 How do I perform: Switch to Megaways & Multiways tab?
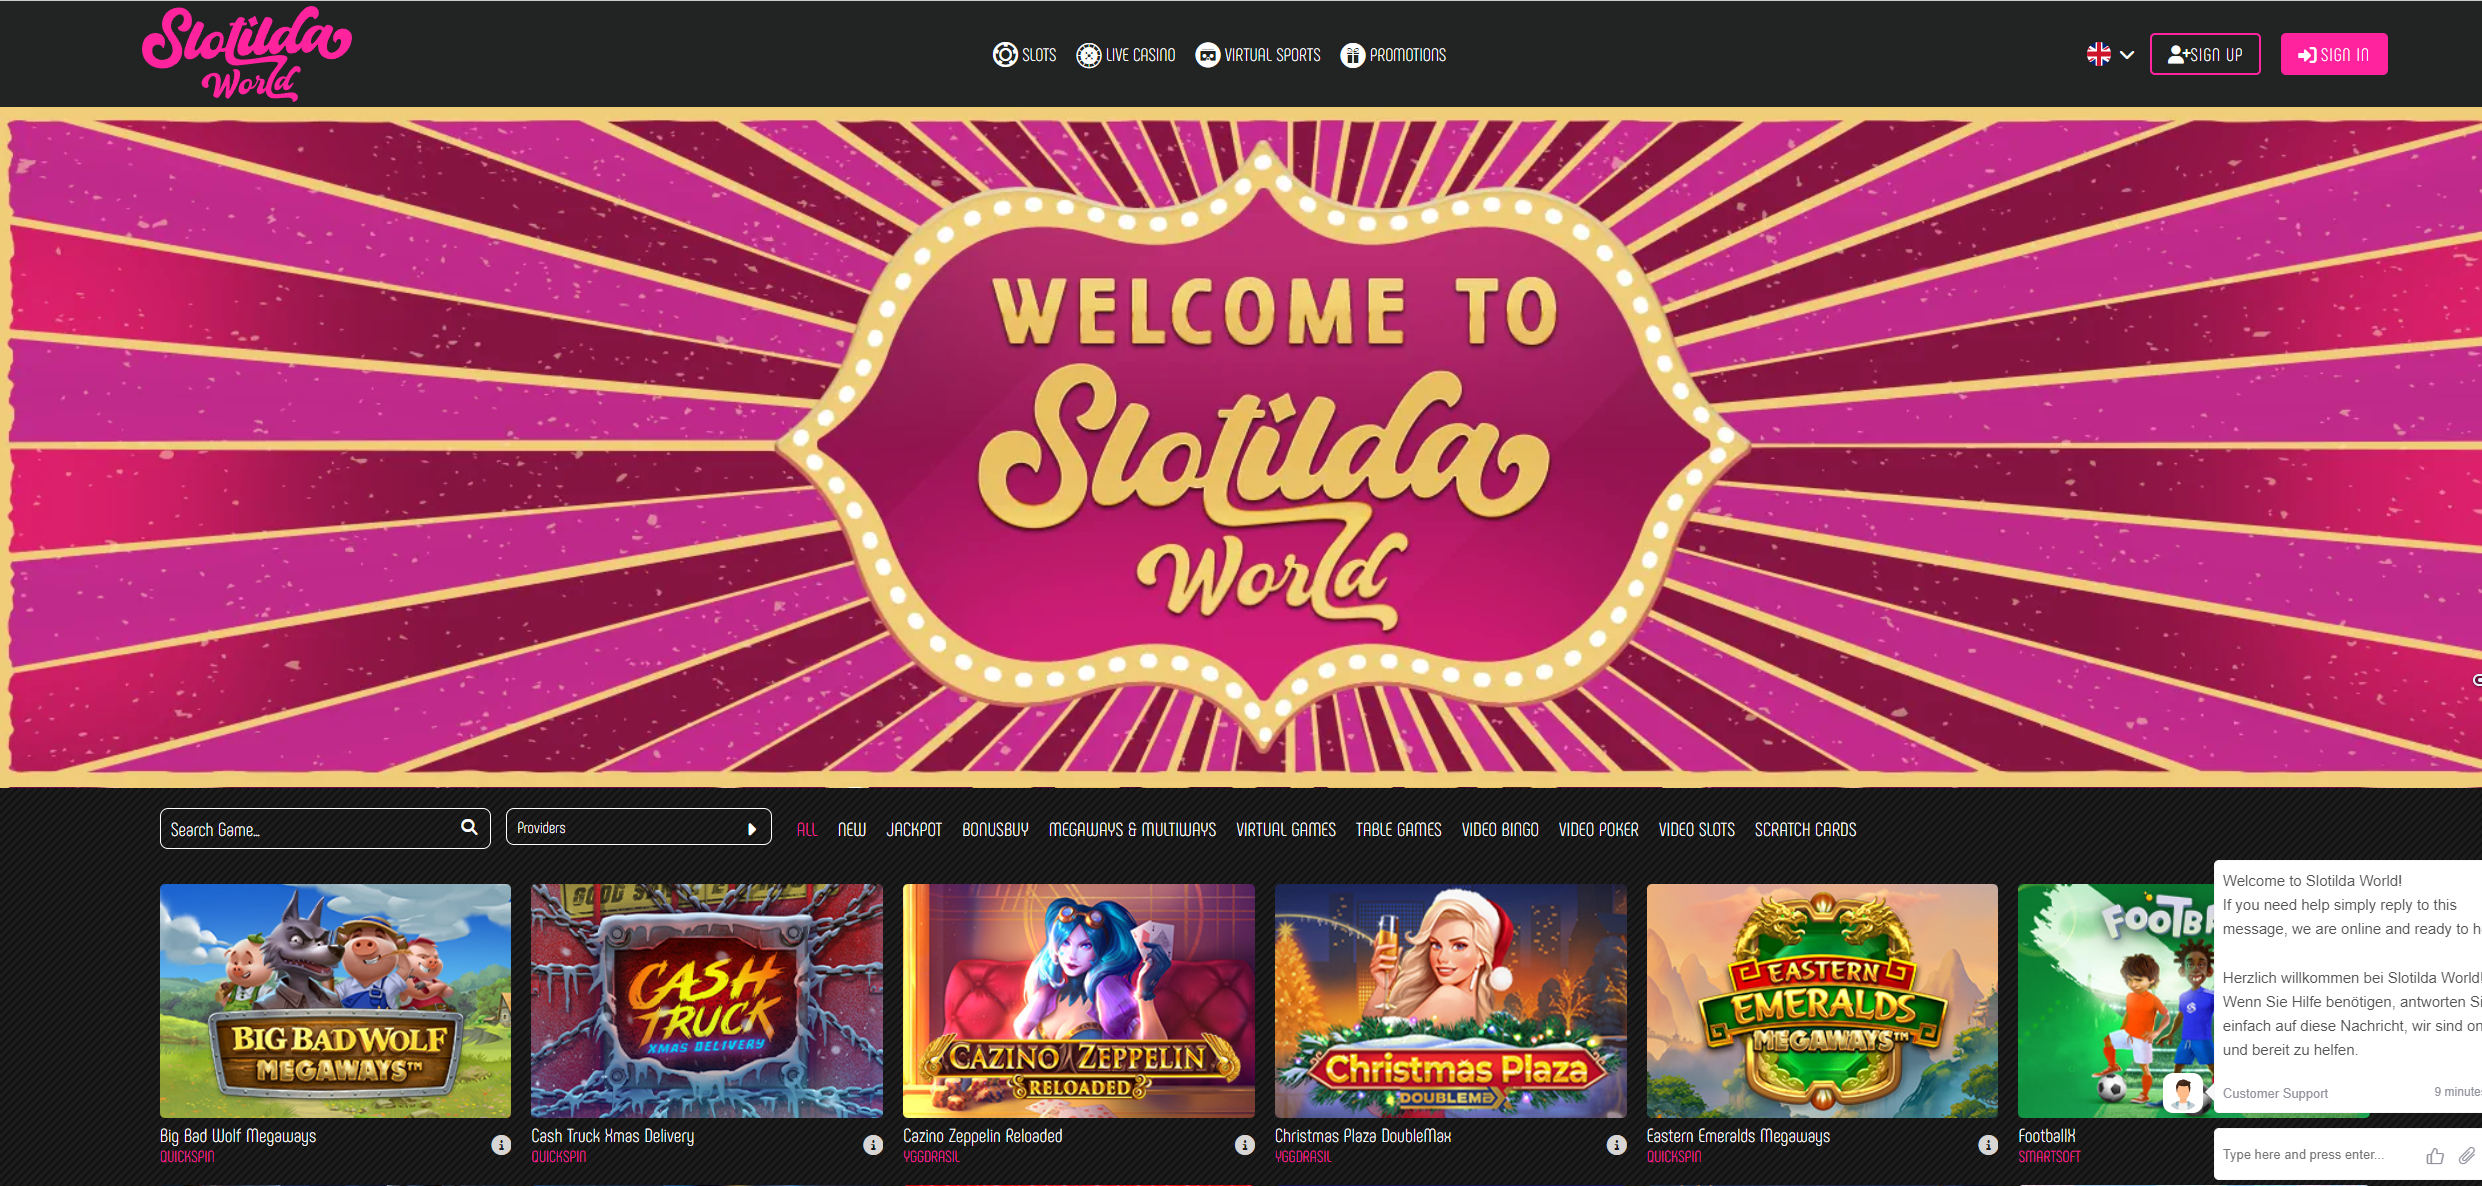(1132, 830)
